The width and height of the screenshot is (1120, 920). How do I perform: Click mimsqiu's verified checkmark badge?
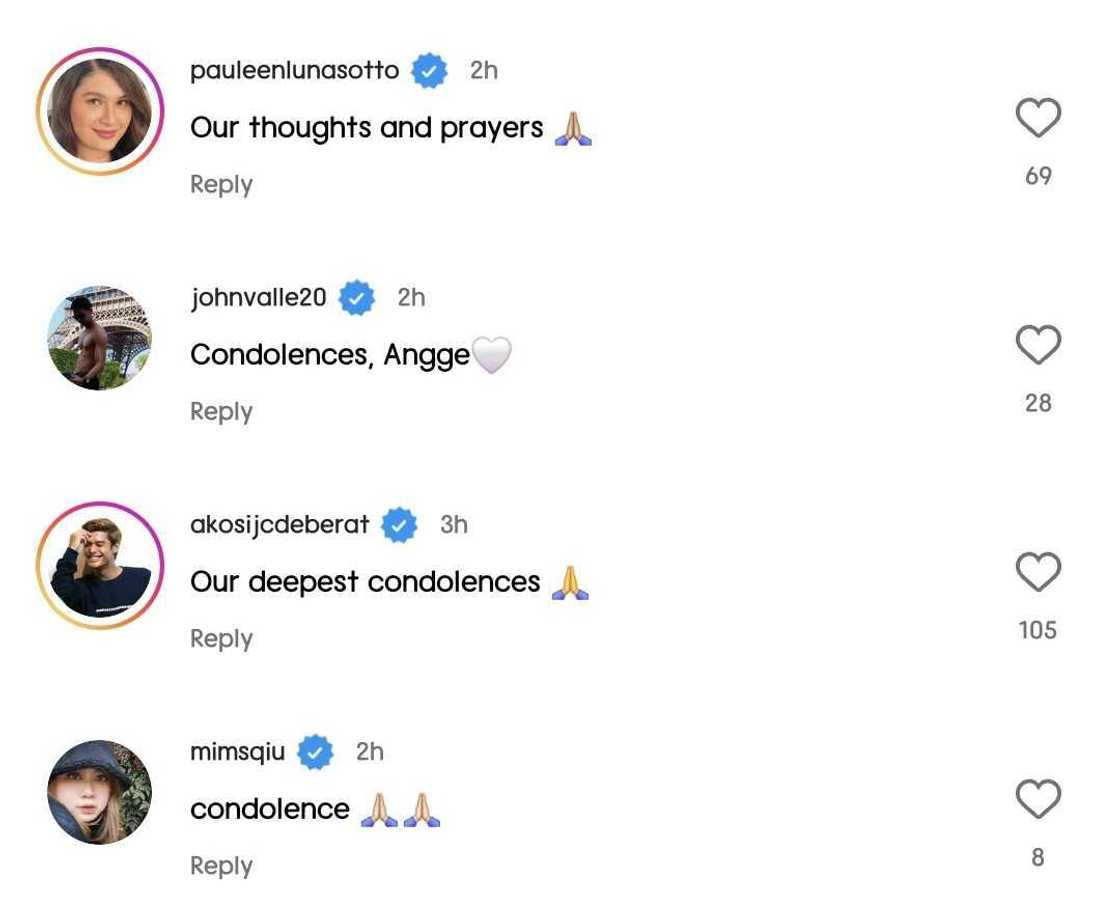316,752
